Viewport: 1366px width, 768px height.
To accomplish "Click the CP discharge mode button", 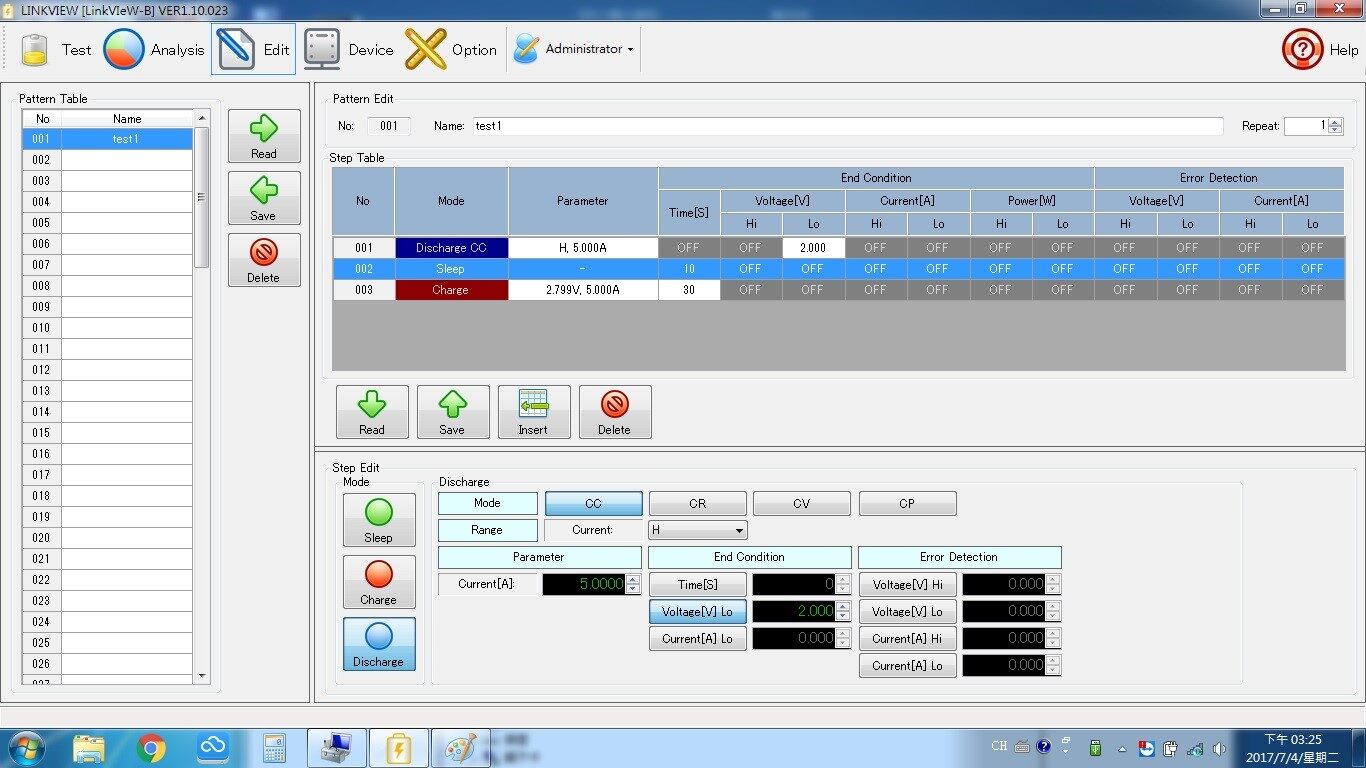I will [x=906, y=503].
